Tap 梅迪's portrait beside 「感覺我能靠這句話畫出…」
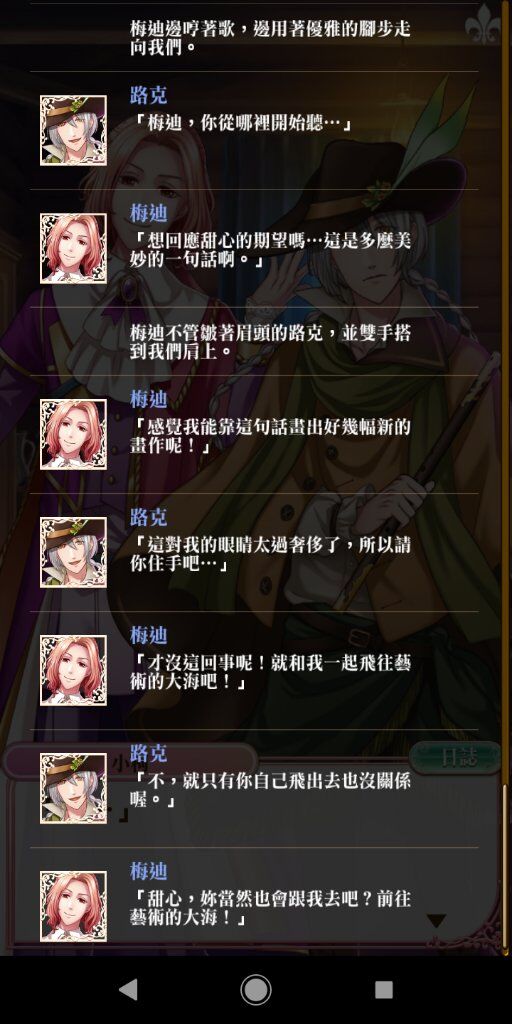This screenshot has height=1024, width=512. click(73, 434)
